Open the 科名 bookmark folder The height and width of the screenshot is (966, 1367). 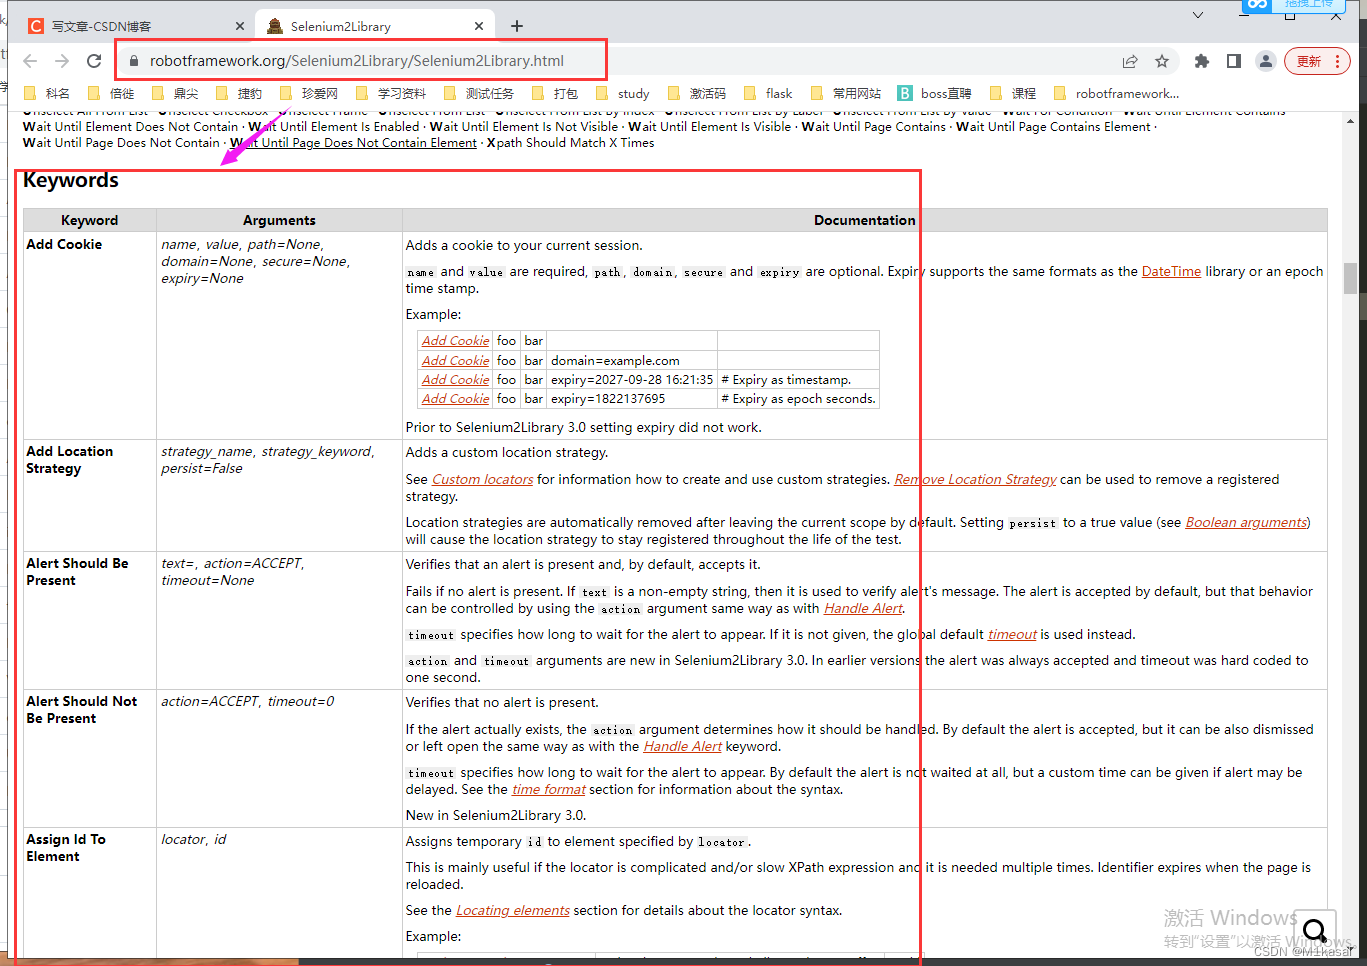pos(47,93)
